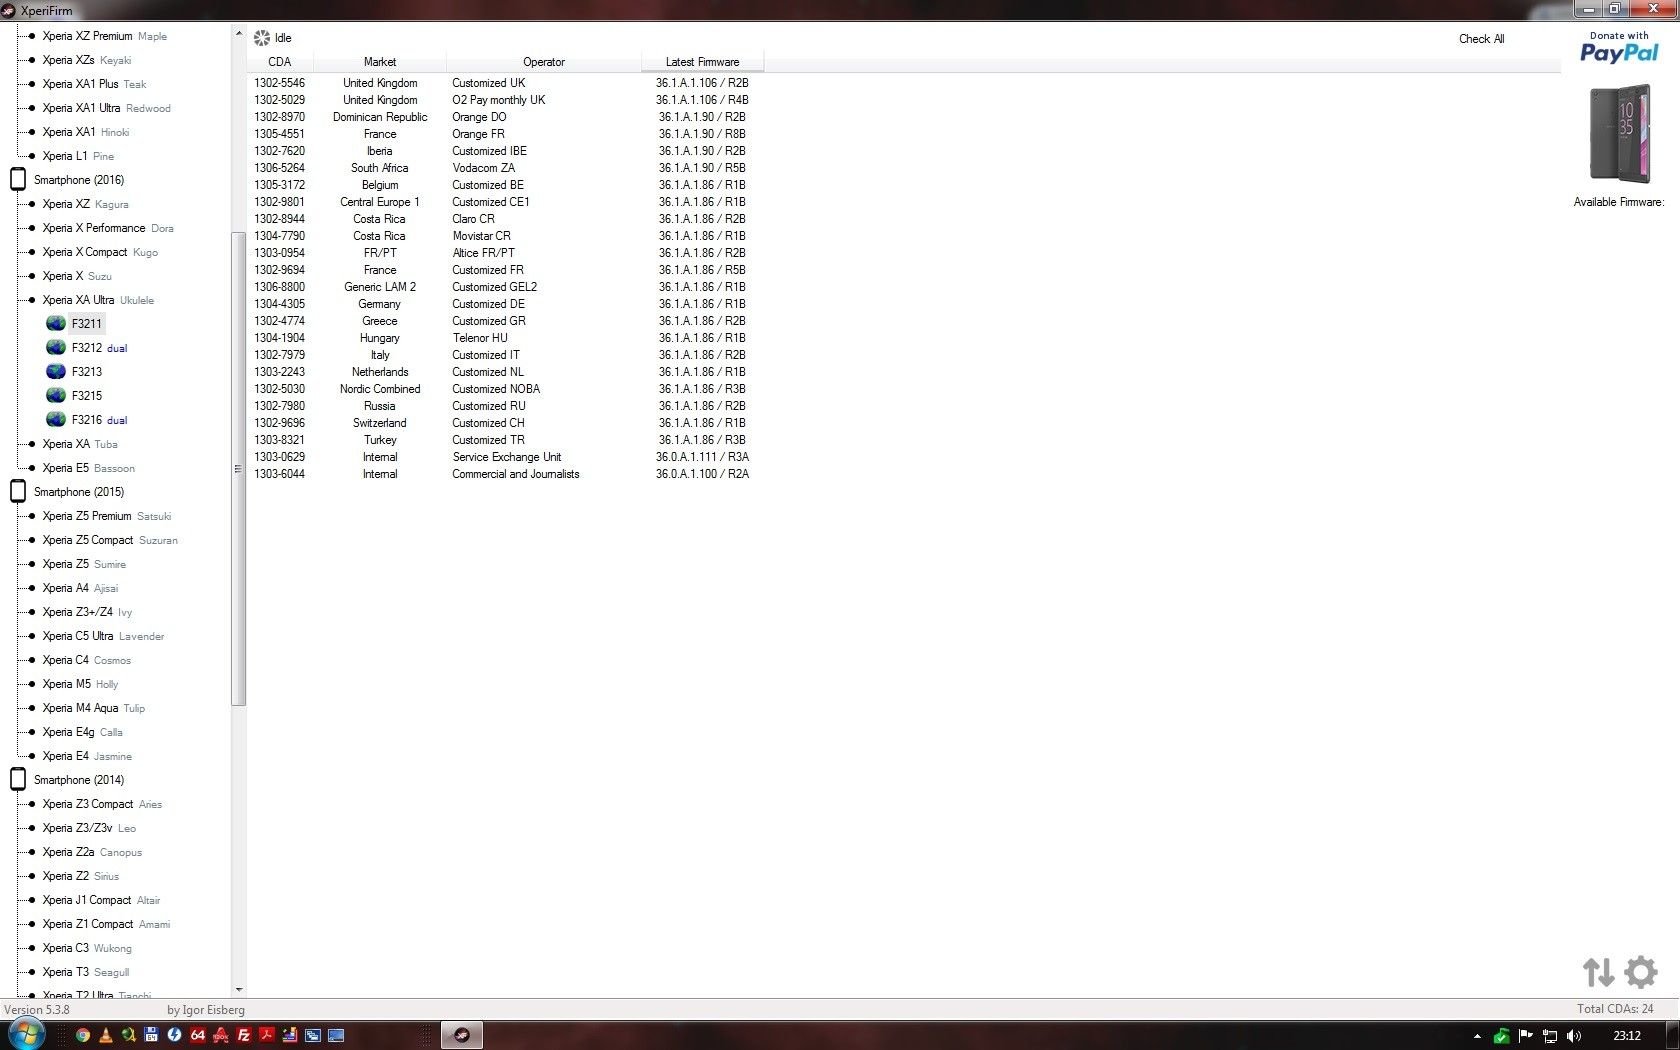1680x1050 pixels.
Task: Select the Service Exchange Unit row
Action: coord(505,457)
